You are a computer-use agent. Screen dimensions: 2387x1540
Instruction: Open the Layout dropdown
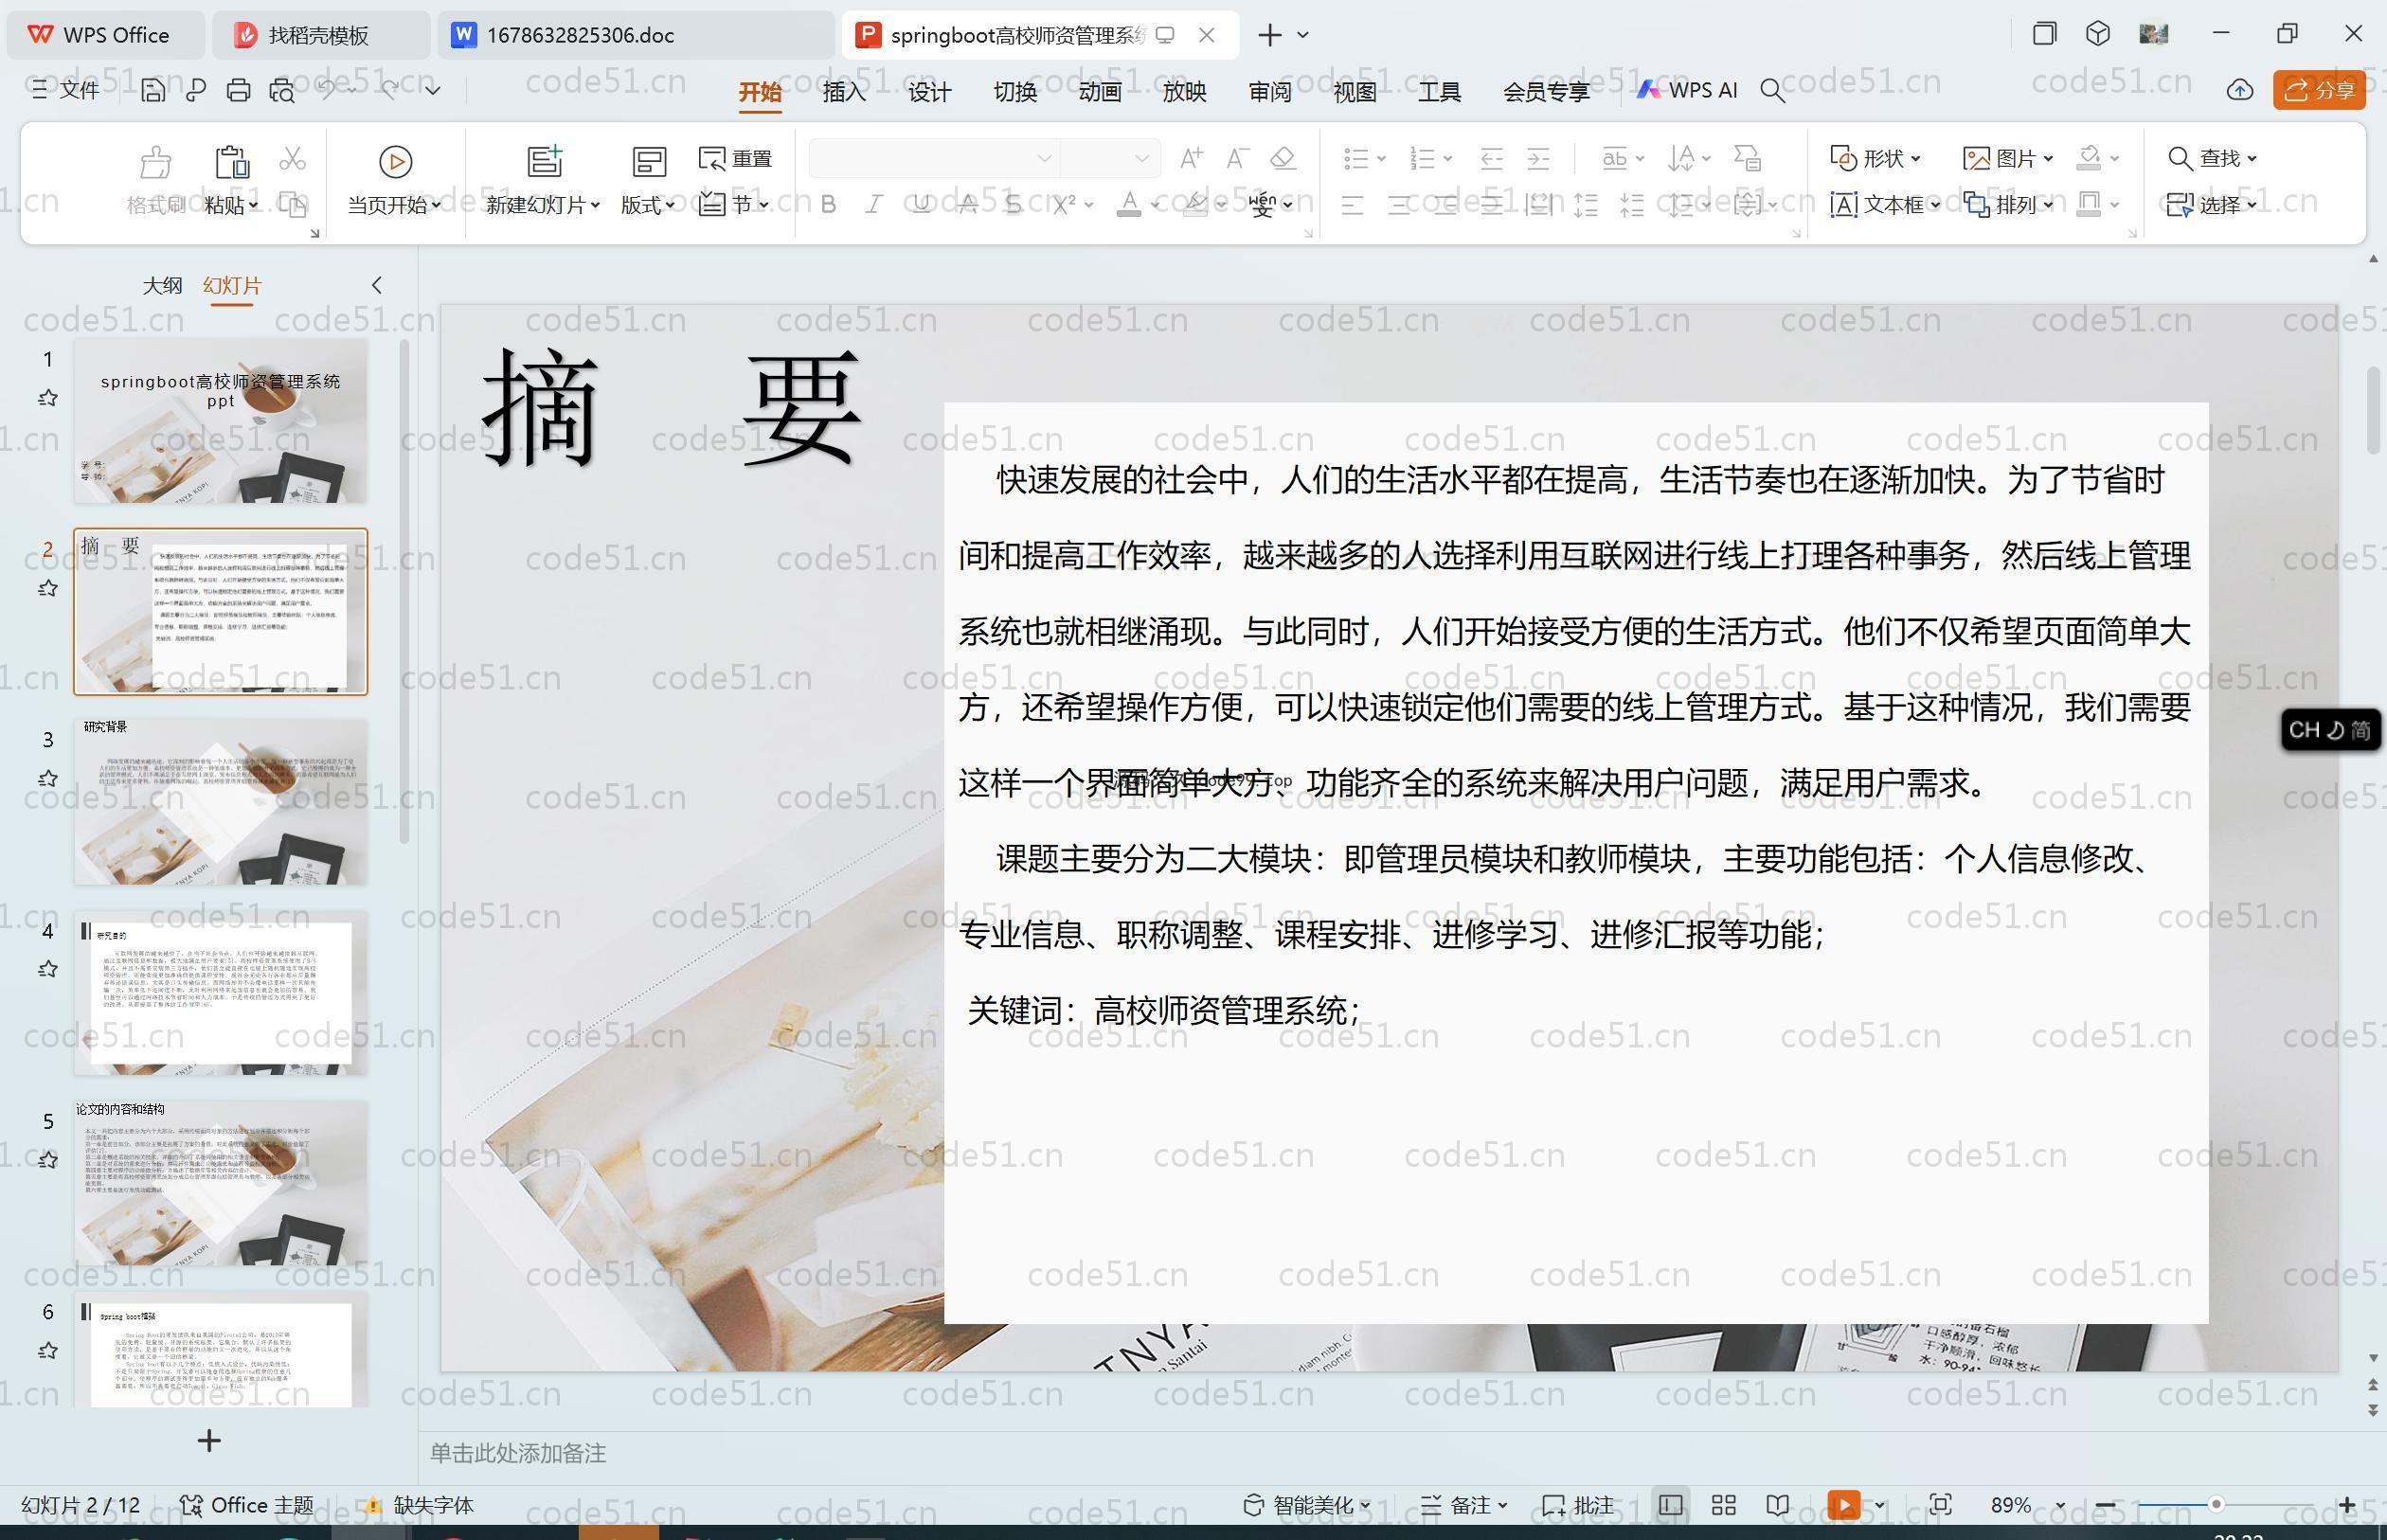tap(648, 205)
